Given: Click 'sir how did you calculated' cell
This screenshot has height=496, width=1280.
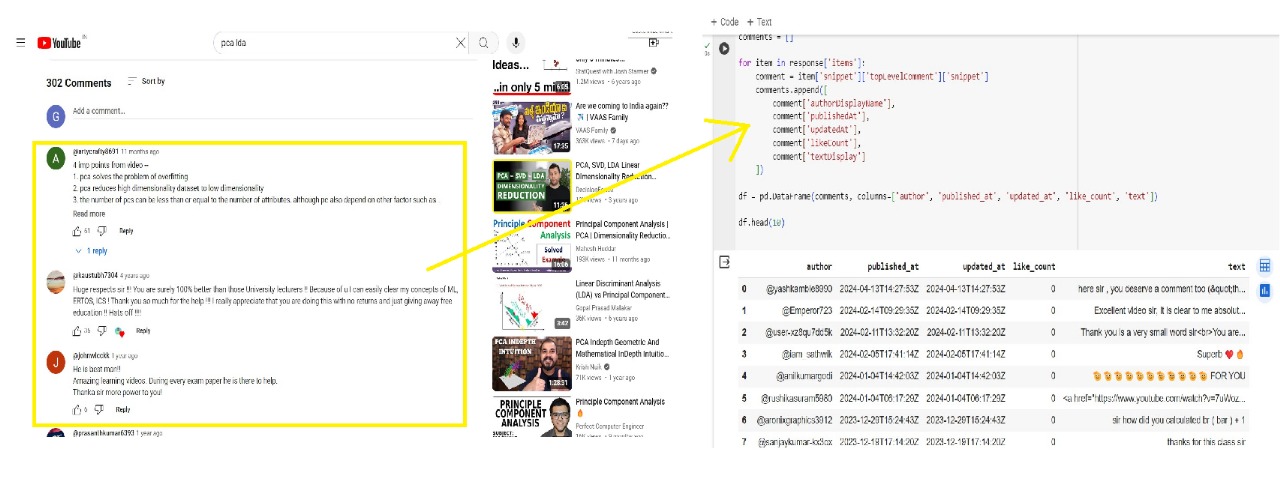Looking at the screenshot, I should [1179, 420].
